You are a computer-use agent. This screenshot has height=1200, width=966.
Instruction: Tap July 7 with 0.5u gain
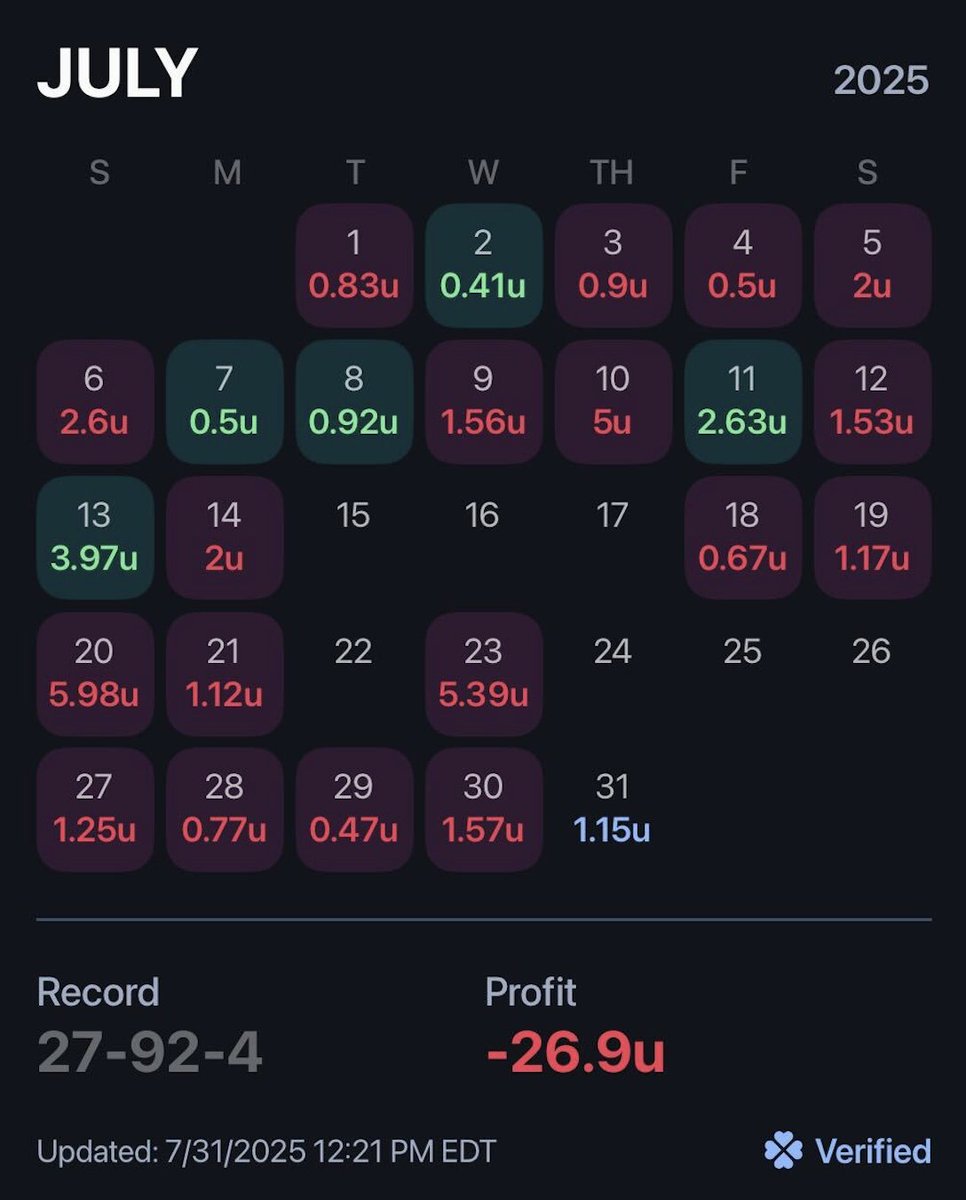224,401
